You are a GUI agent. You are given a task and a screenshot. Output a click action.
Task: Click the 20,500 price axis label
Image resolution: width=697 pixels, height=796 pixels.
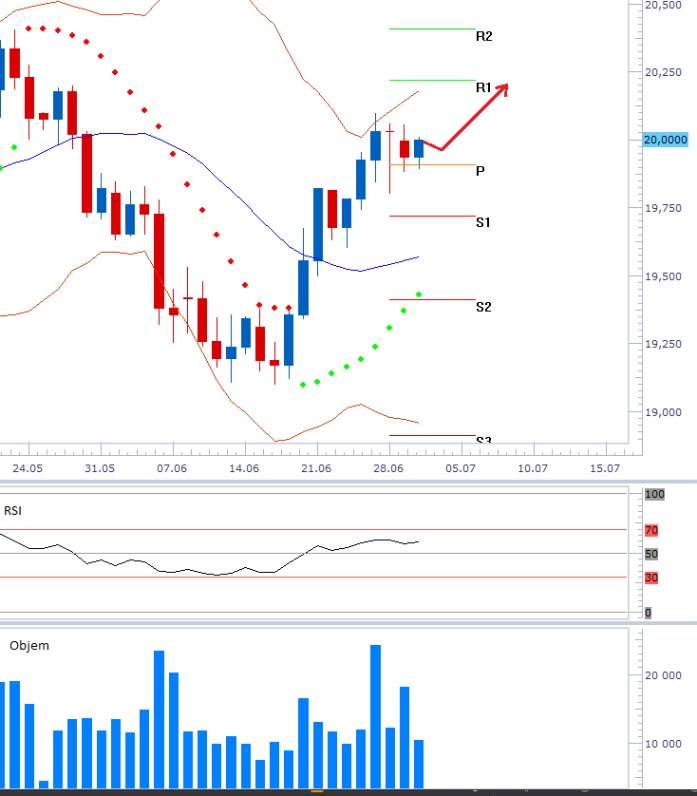click(x=664, y=5)
